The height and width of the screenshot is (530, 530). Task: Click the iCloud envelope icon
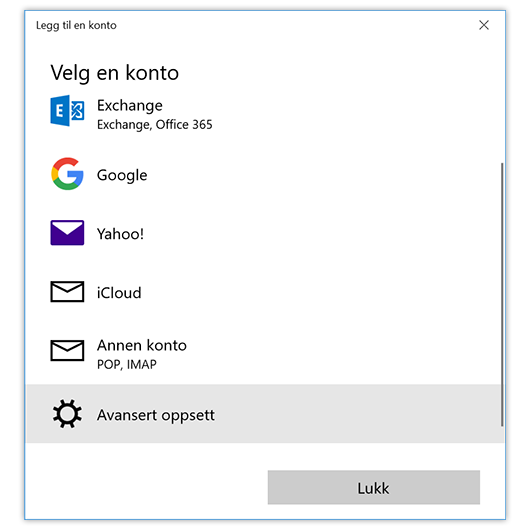(x=67, y=291)
